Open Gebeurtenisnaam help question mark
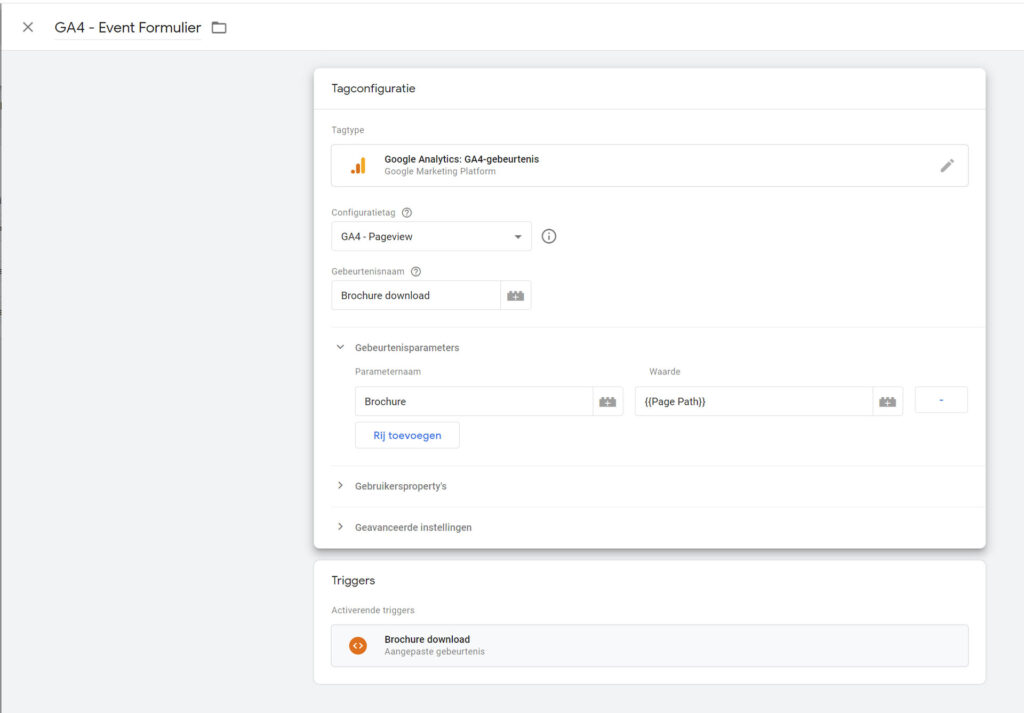Screen dimensions: 1024x713 pos(415,271)
